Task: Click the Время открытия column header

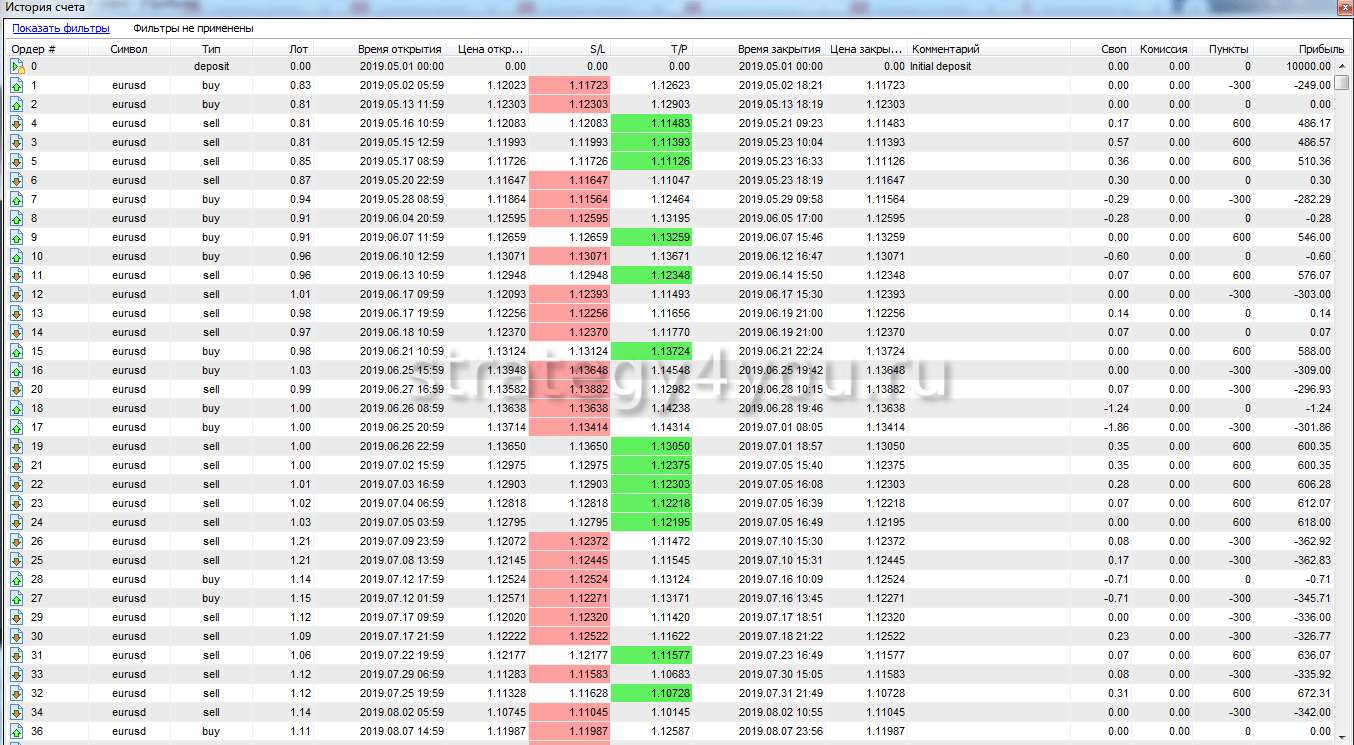Action: coord(400,49)
